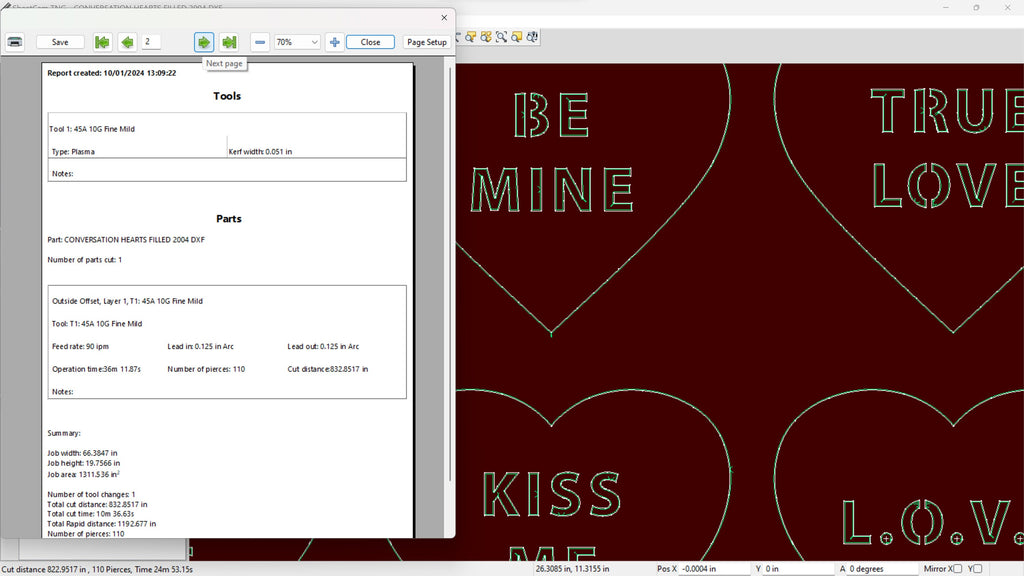
Task: Click 'Job width: 66.3847 in' text
Action: (82, 453)
